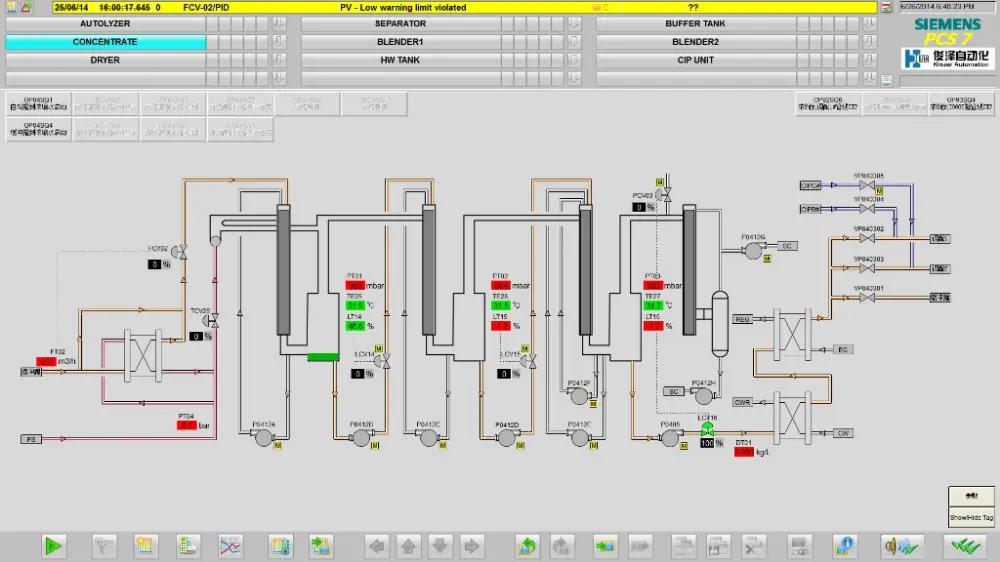Click the green play arrow in bottom toolbar
The width and height of the screenshot is (1000, 562).
(54, 546)
